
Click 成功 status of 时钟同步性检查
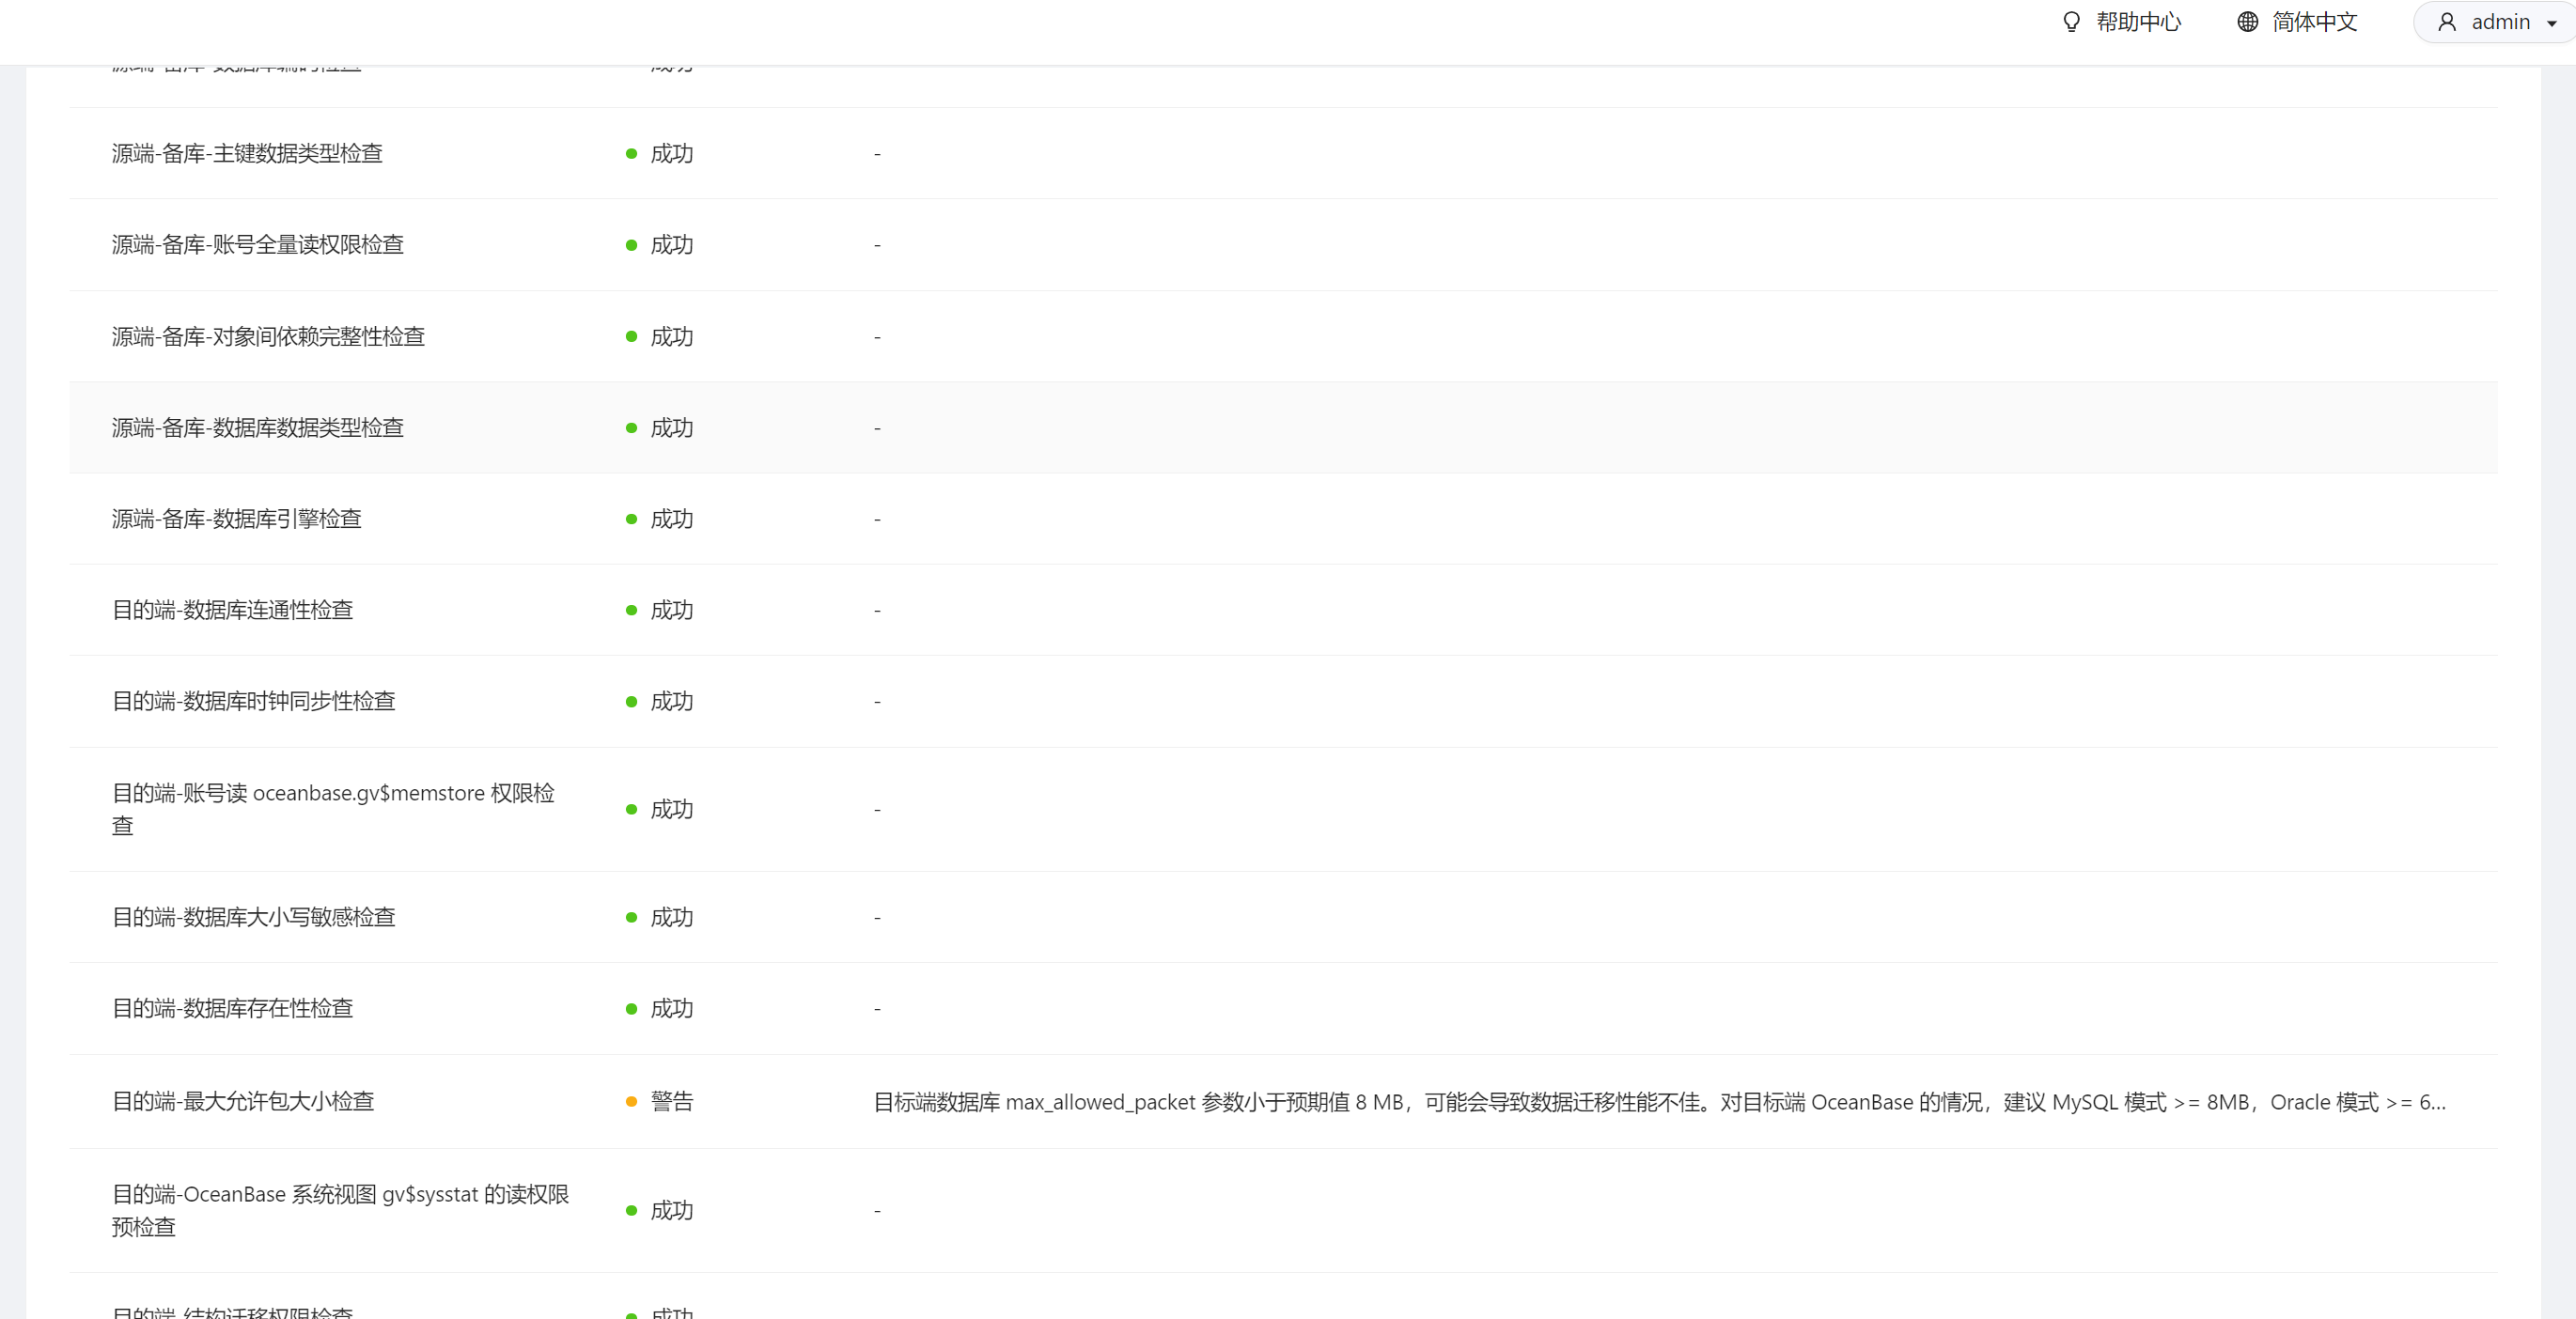coord(671,701)
